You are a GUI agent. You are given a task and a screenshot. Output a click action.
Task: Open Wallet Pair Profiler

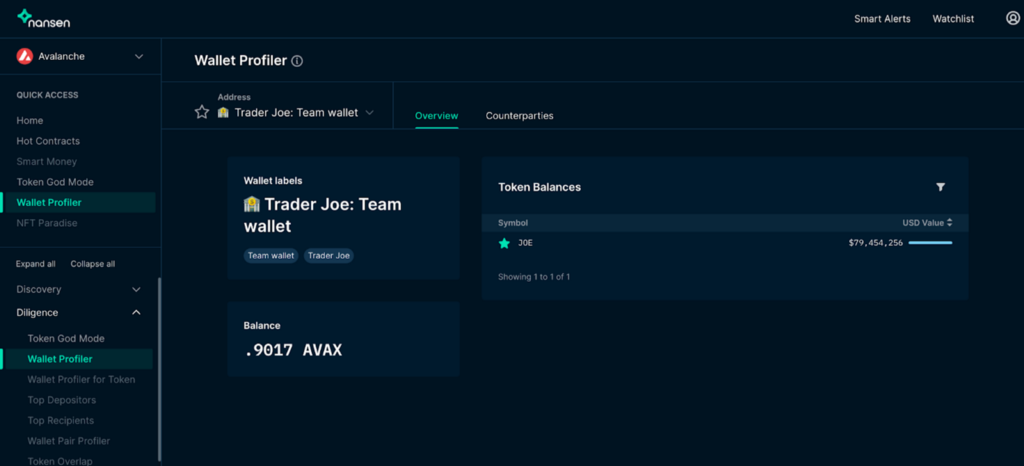pos(69,441)
